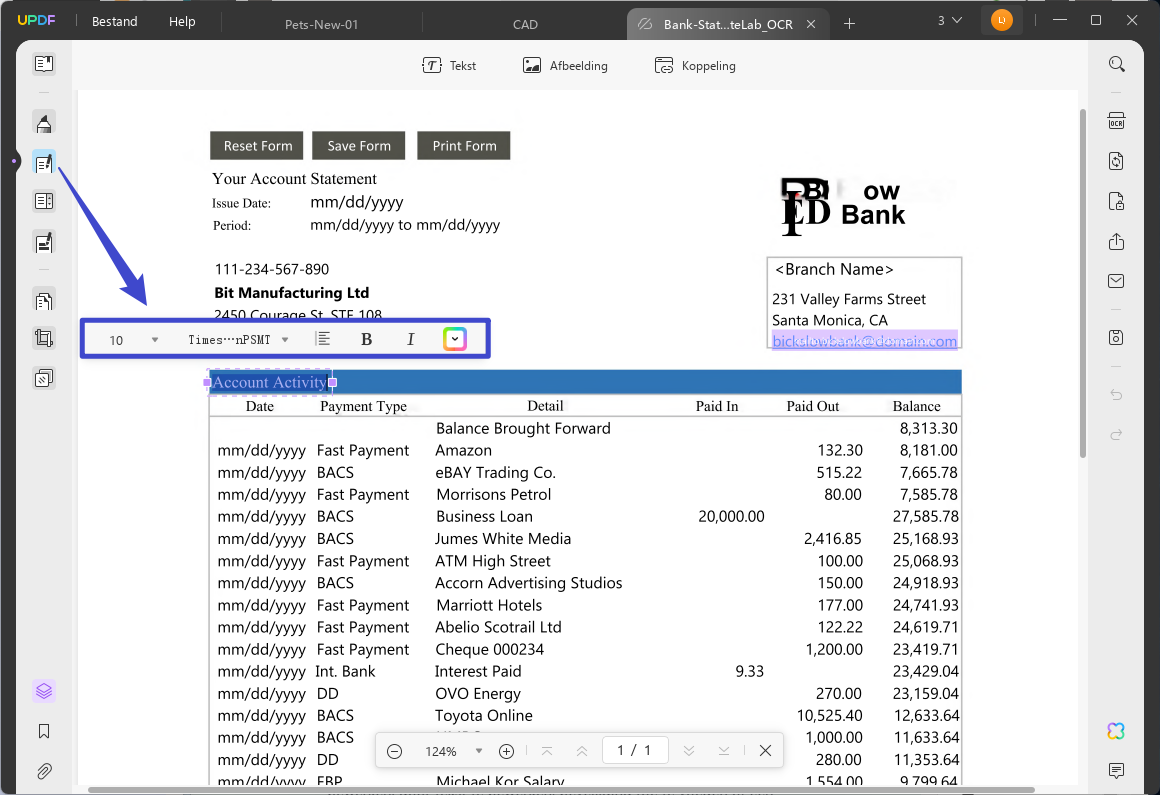The image size is (1160, 795).
Task: Select the highlighter comment tool icon
Action: 44,123
